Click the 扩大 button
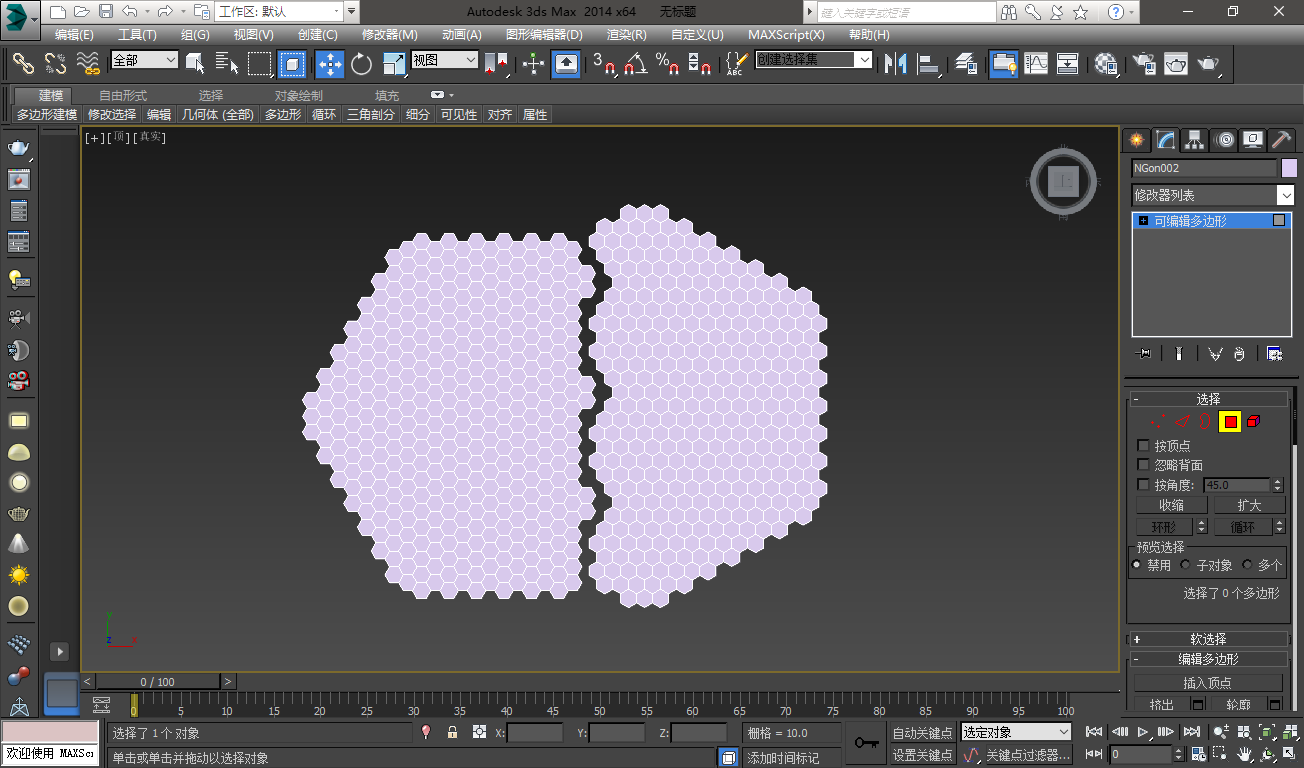1304x768 pixels. point(1249,505)
